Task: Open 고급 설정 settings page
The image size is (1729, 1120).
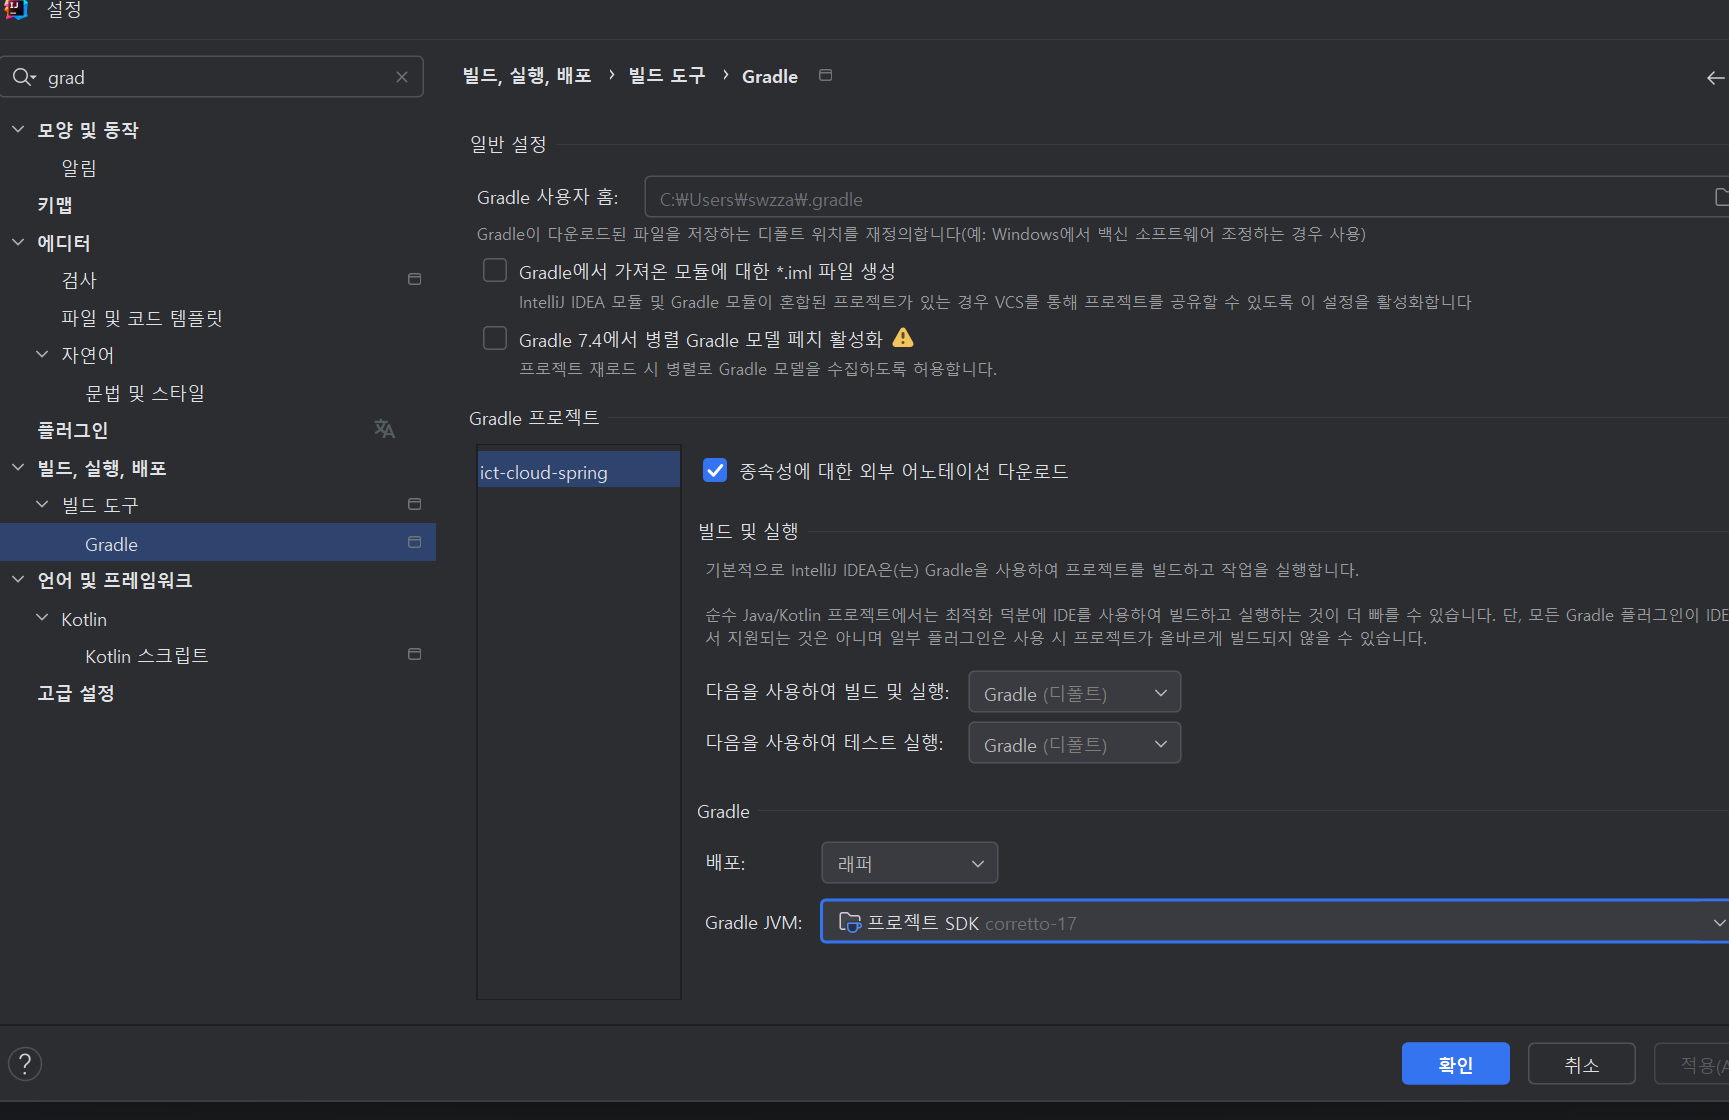Action: tap(76, 693)
